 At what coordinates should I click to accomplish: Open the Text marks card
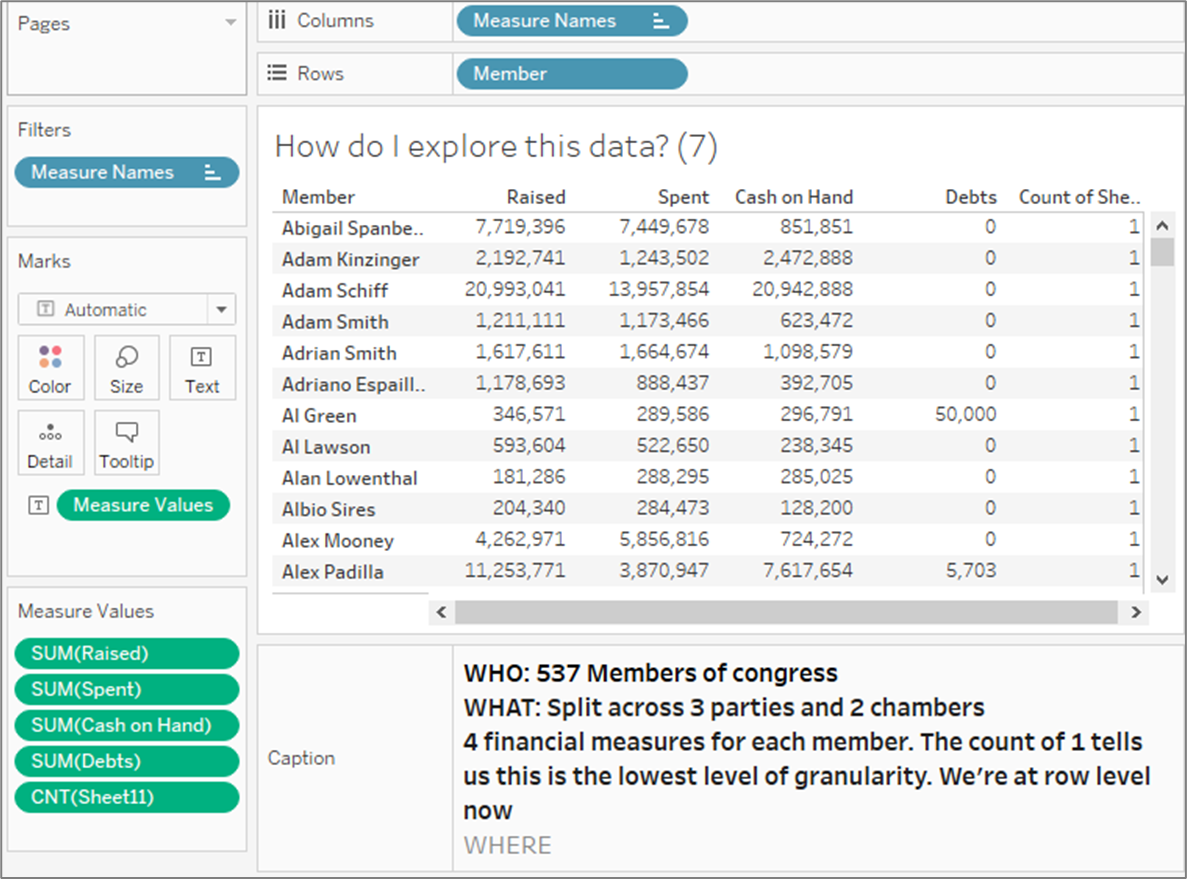[202, 368]
